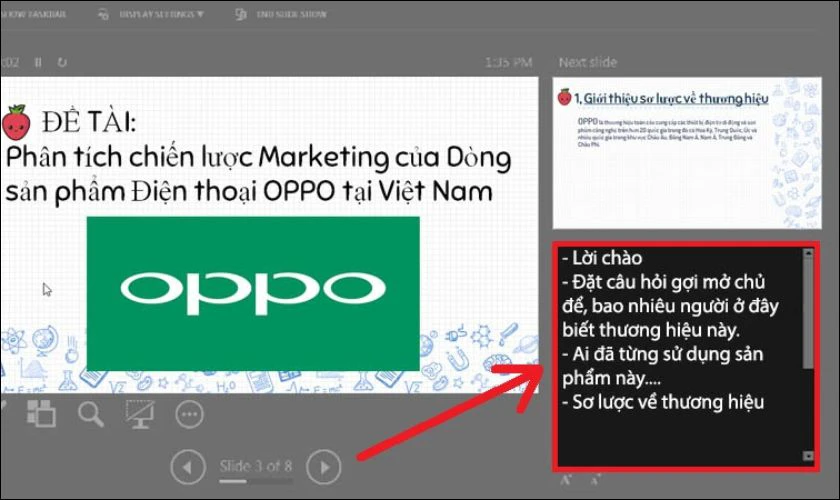This screenshot has width=840, height=500.
Task: Restart the presentation timer
Action: tap(62, 63)
